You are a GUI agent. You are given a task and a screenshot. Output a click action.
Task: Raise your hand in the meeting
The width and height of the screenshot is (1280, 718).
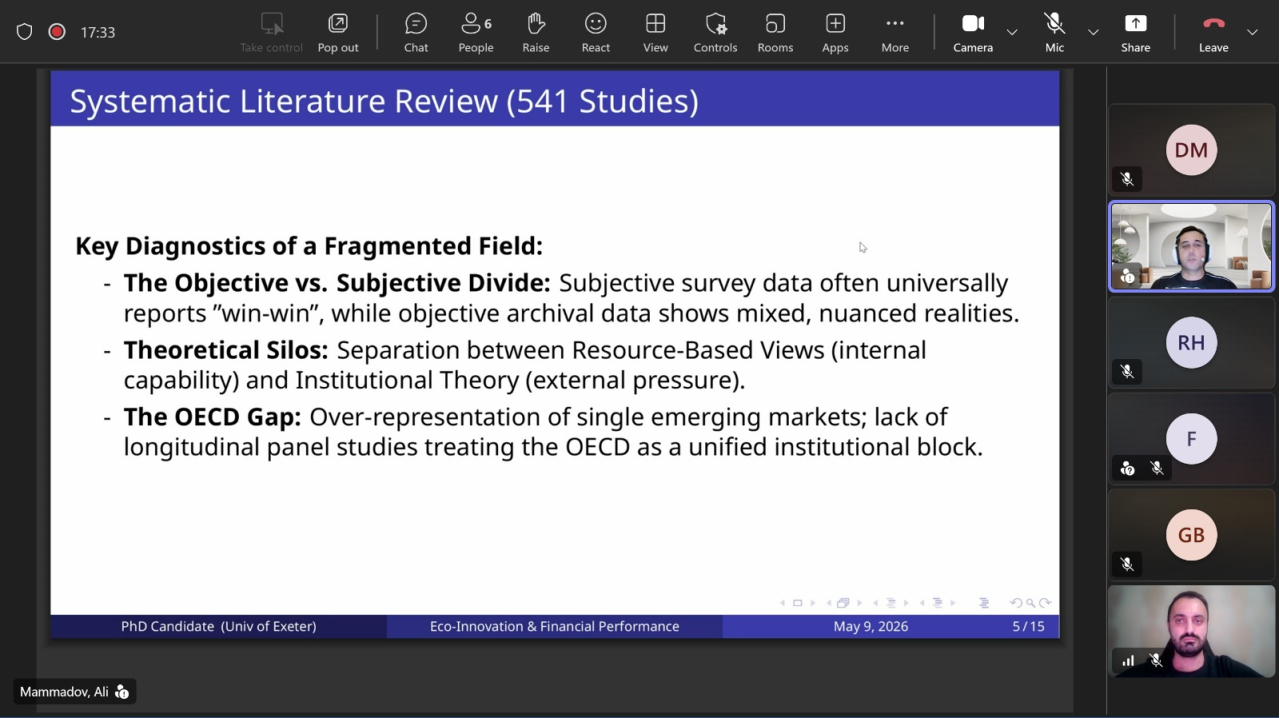pyautogui.click(x=536, y=32)
